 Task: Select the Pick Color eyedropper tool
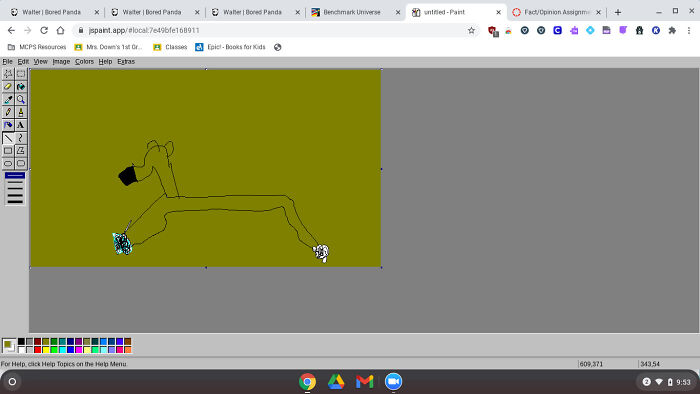(8, 99)
